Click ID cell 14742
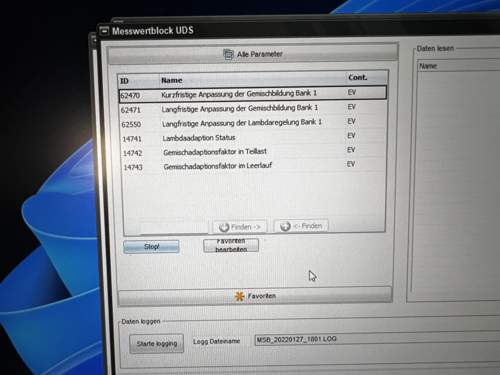This screenshot has height=375, width=500. (x=133, y=153)
